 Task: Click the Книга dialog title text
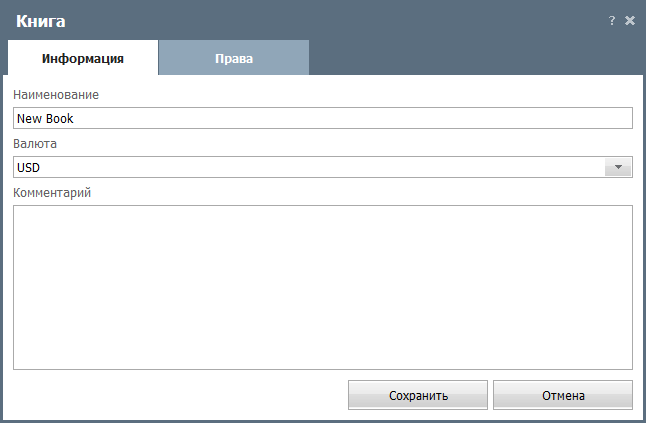click(x=41, y=21)
